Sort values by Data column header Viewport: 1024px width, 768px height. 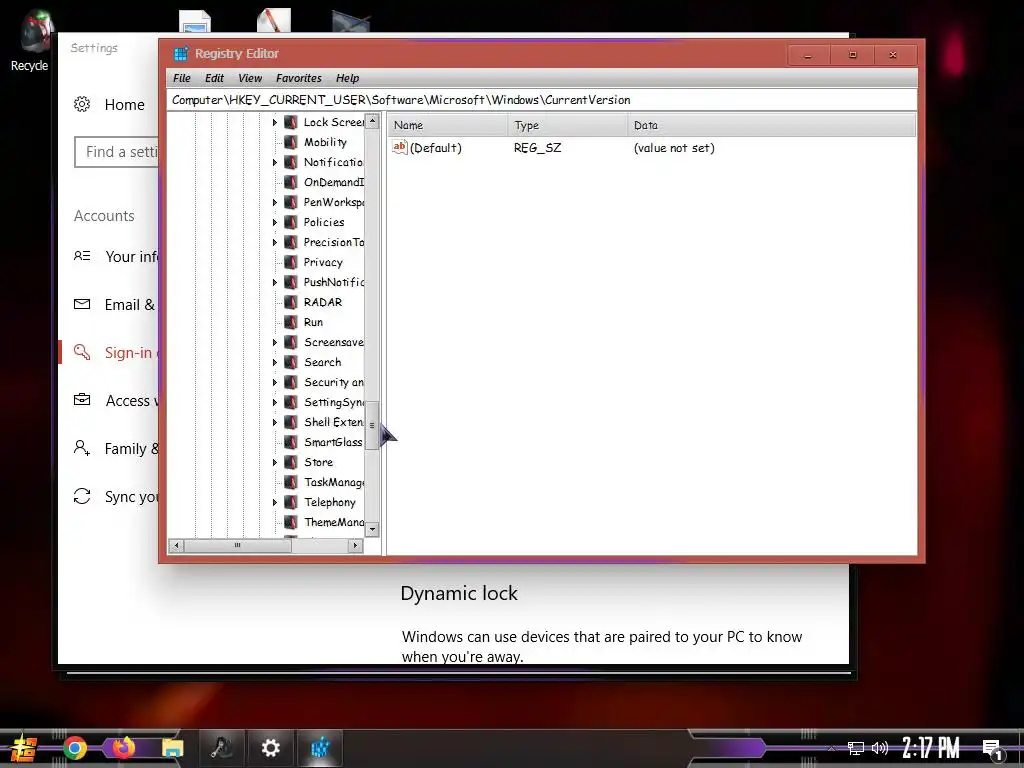pos(771,125)
